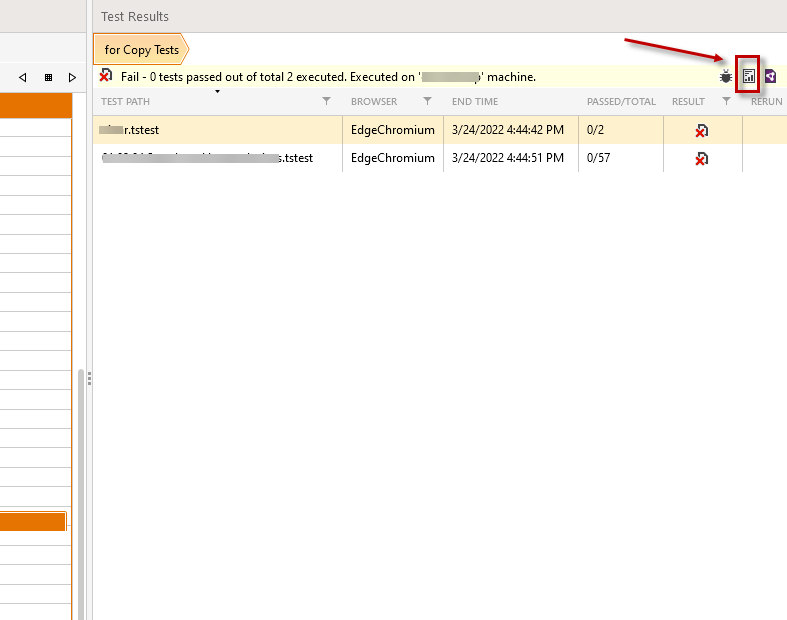Select the first .tstest result row

220,130
